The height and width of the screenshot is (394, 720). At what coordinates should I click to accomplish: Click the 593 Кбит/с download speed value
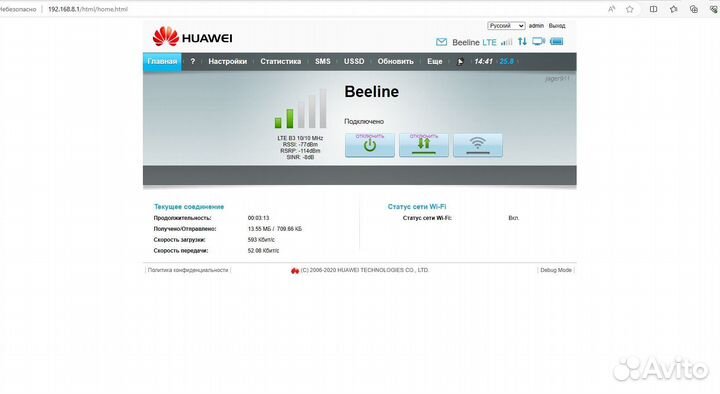pos(261,240)
